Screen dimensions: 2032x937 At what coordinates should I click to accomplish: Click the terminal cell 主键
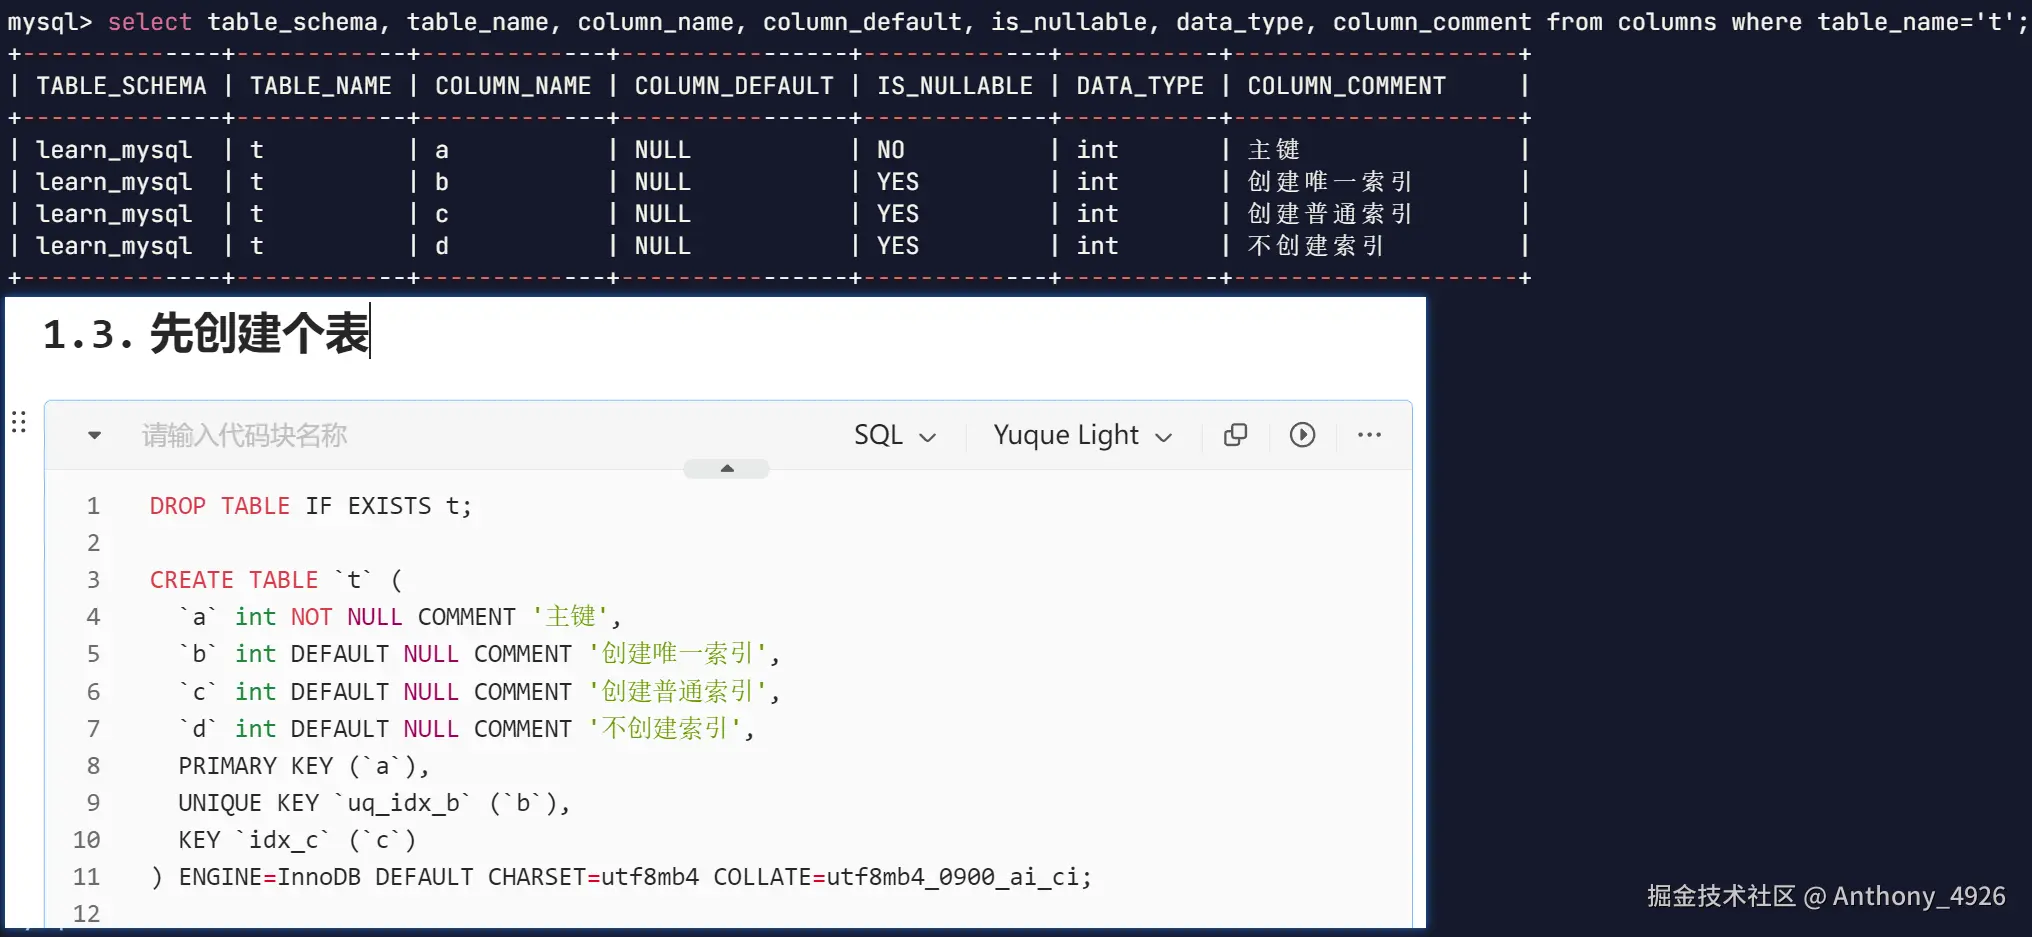[1274, 150]
